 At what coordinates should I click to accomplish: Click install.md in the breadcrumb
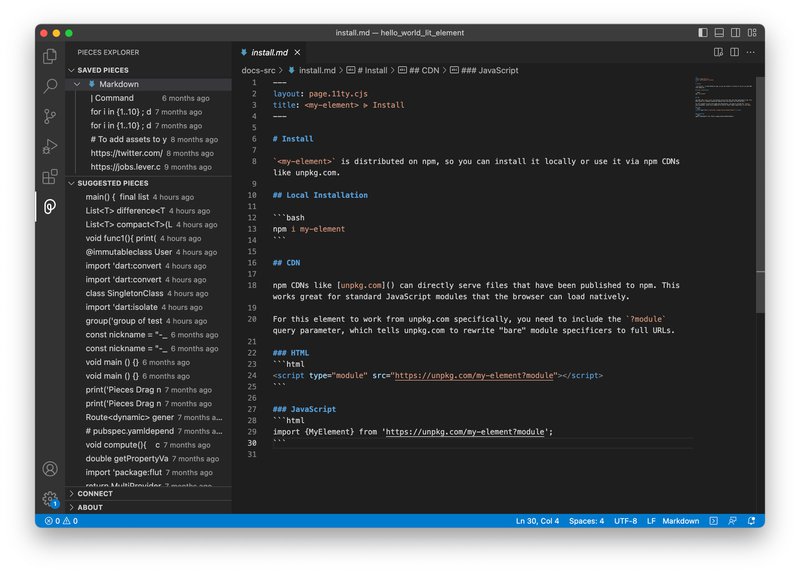(x=312, y=70)
